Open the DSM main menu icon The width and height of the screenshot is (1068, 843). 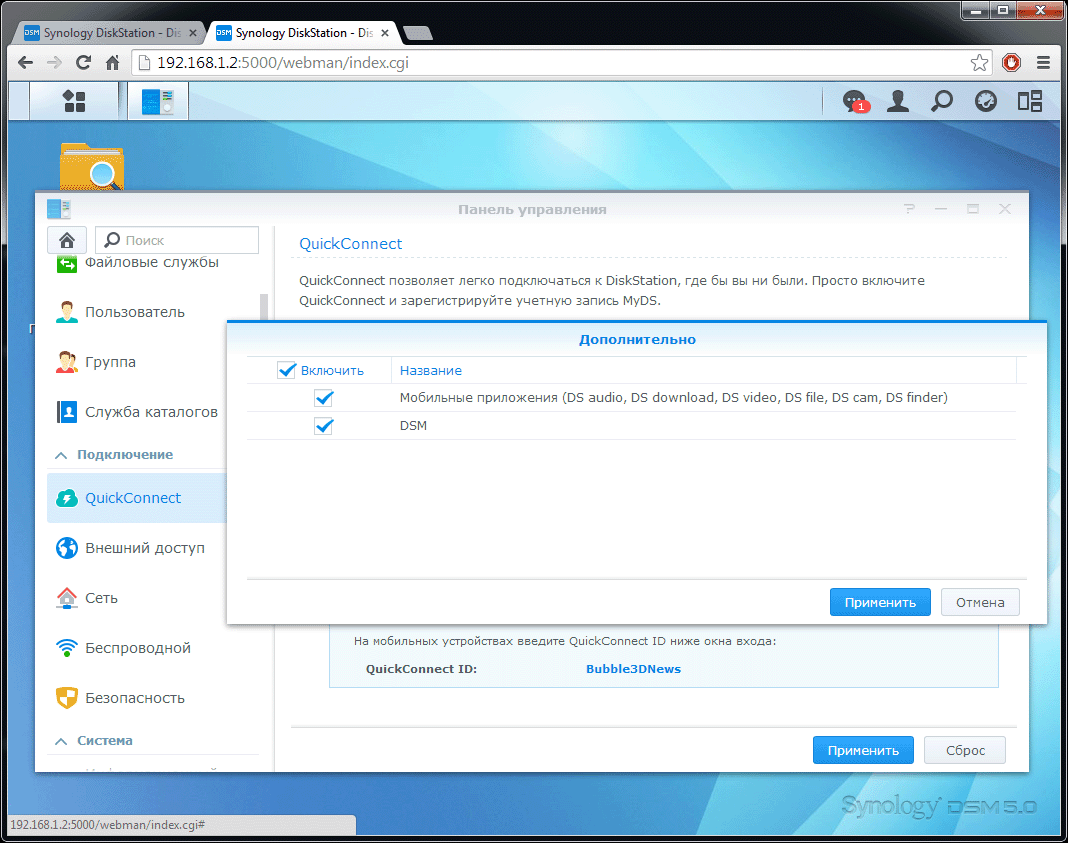tap(74, 101)
